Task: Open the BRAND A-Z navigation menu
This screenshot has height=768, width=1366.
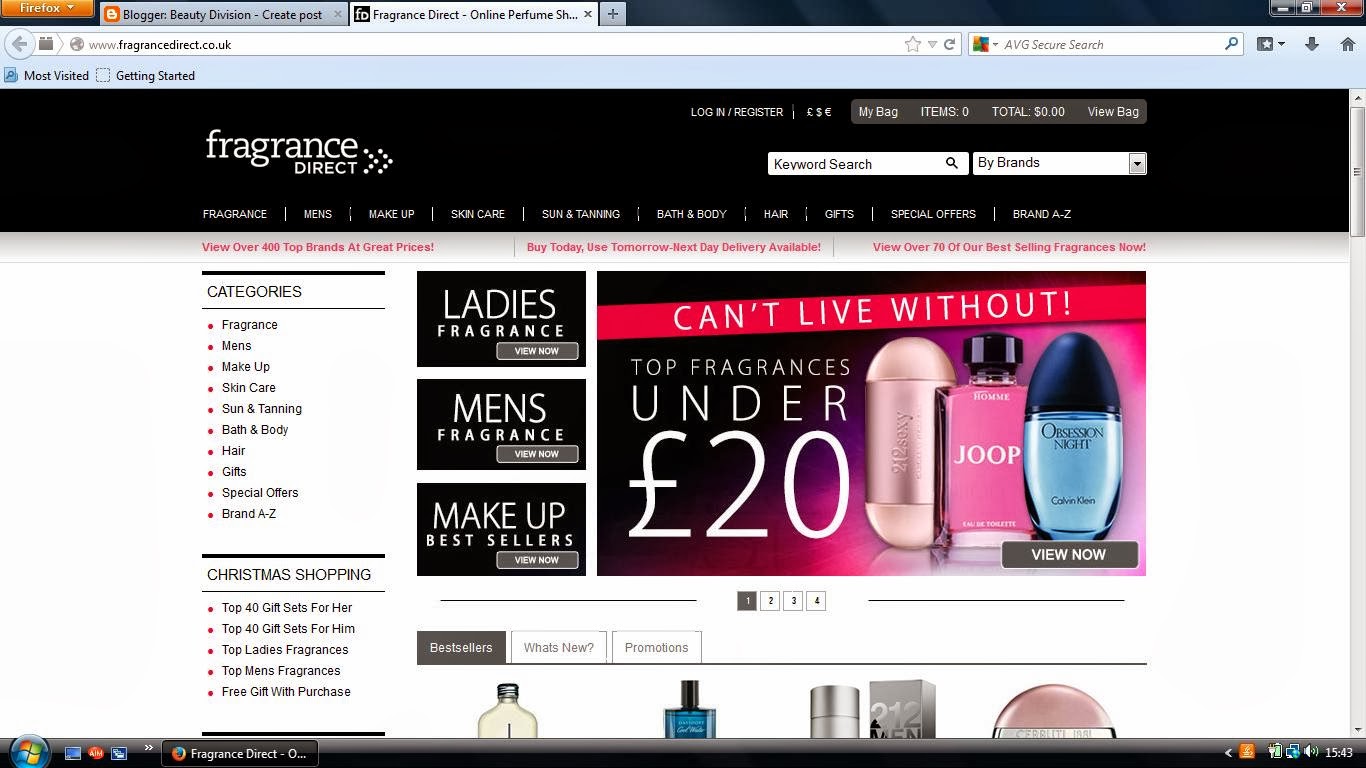Action: [x=1042, y=214]
